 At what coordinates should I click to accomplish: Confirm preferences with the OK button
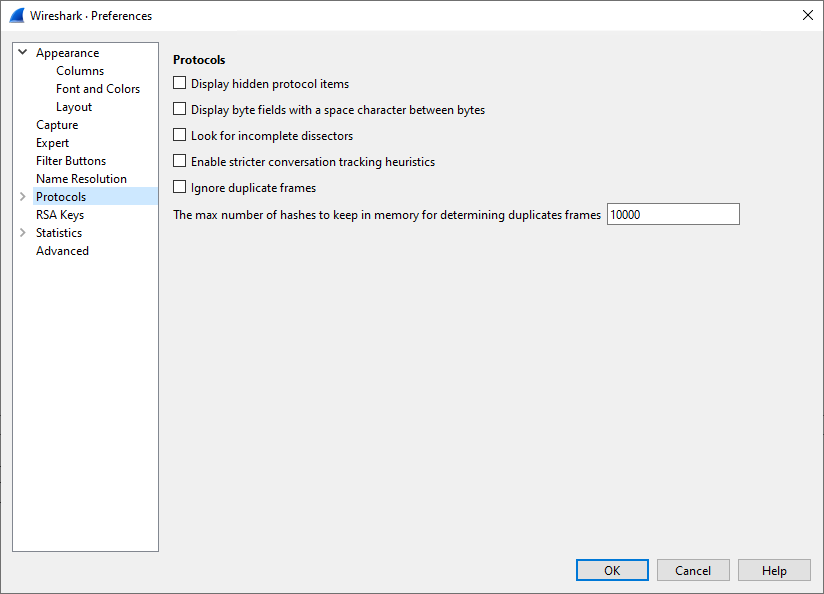(x=612, y=570)
